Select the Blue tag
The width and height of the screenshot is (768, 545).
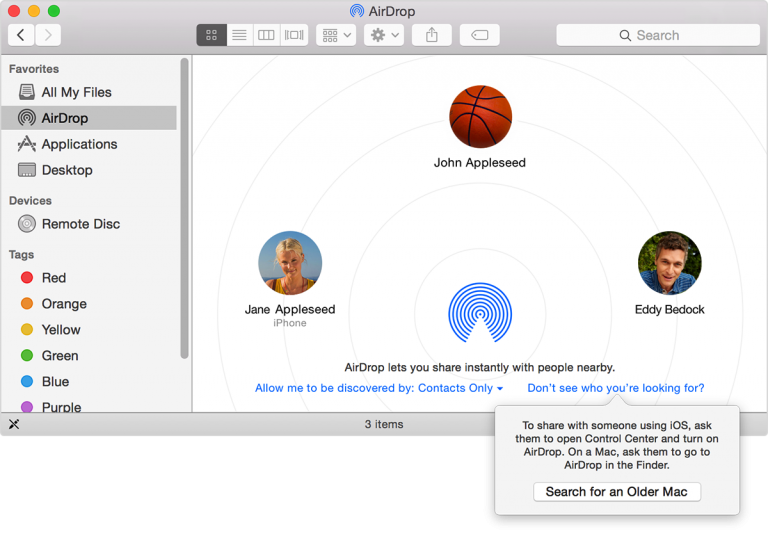(89, 381)
